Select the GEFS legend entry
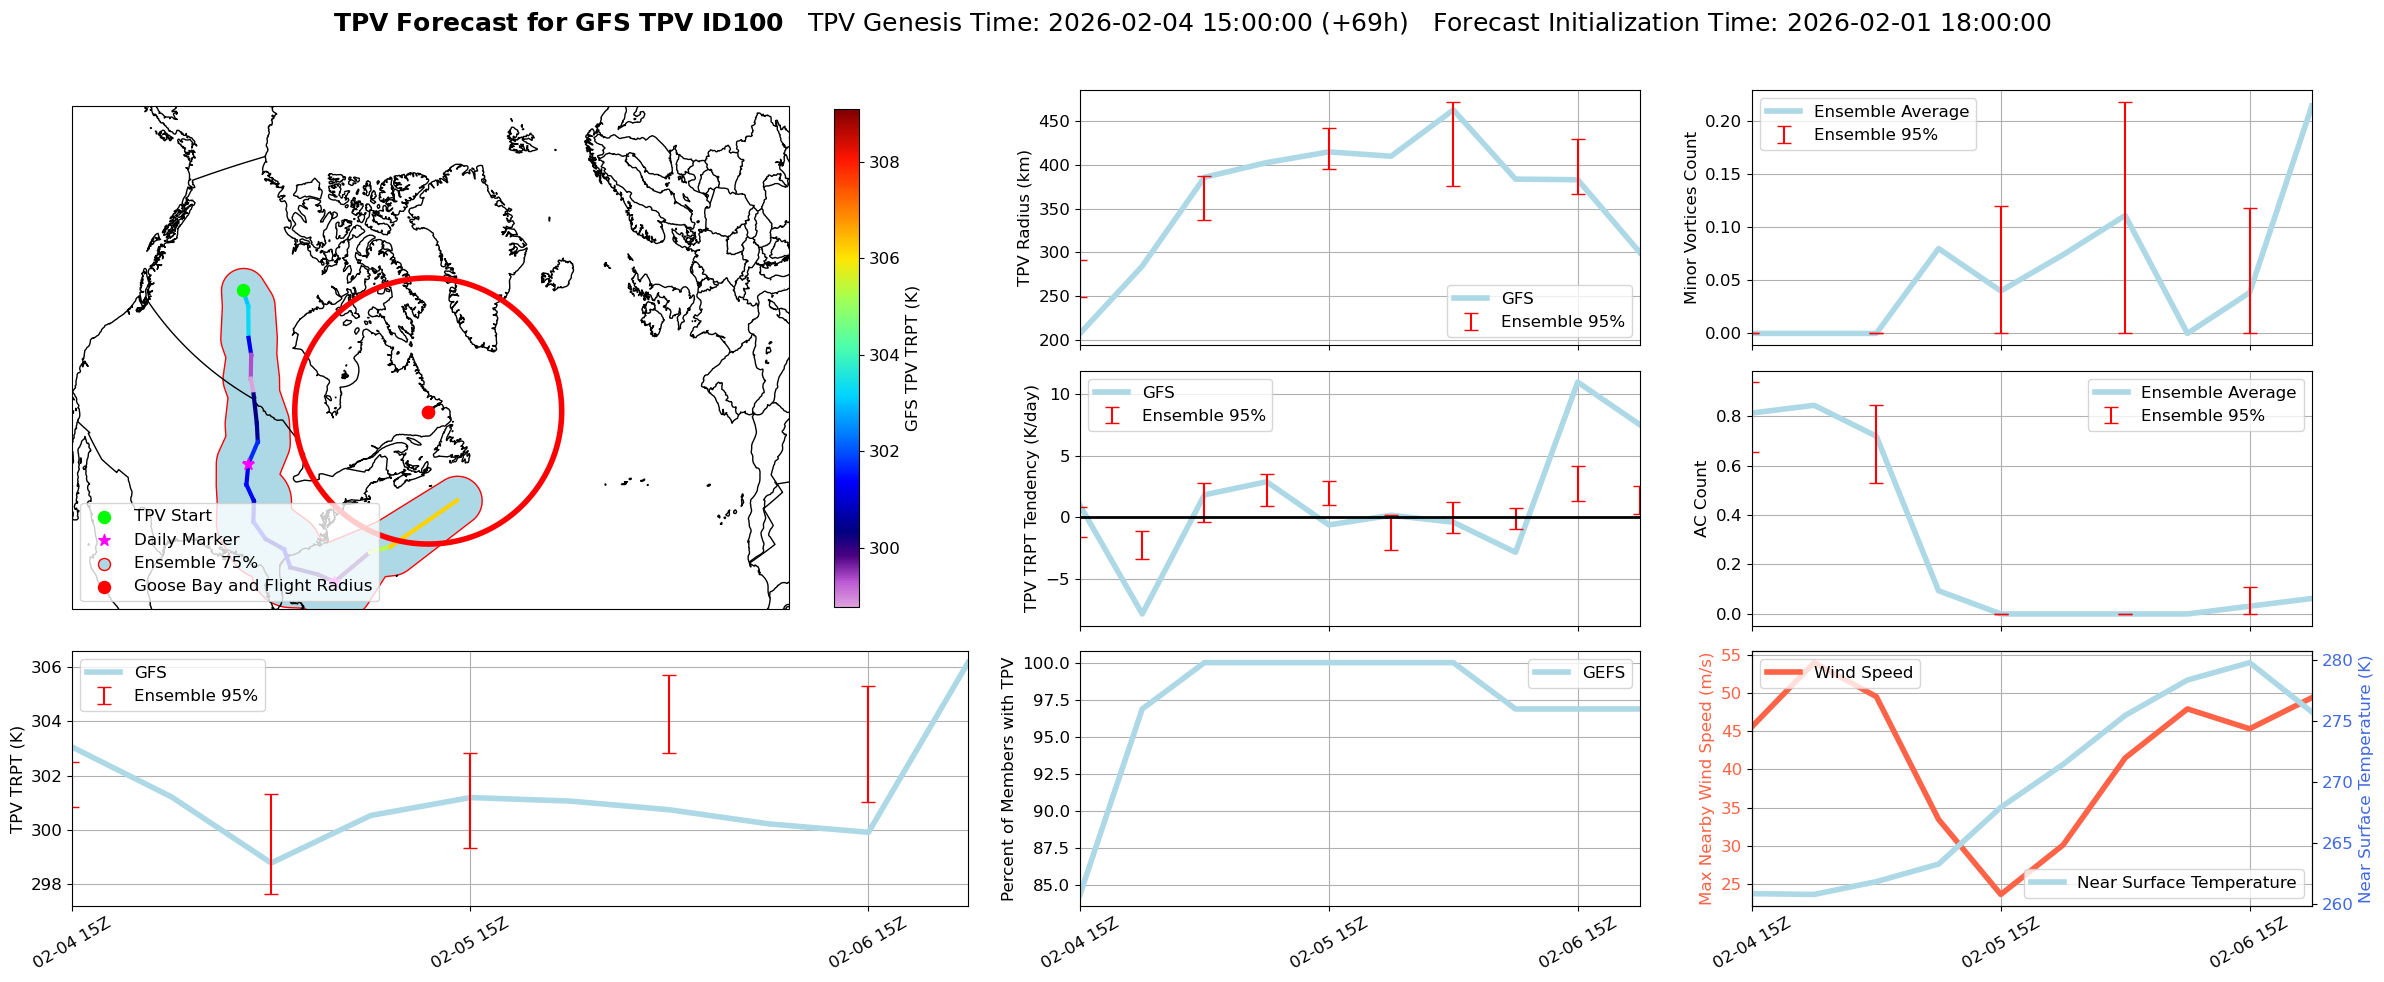2384x982 pixels. click(1603, 673)
